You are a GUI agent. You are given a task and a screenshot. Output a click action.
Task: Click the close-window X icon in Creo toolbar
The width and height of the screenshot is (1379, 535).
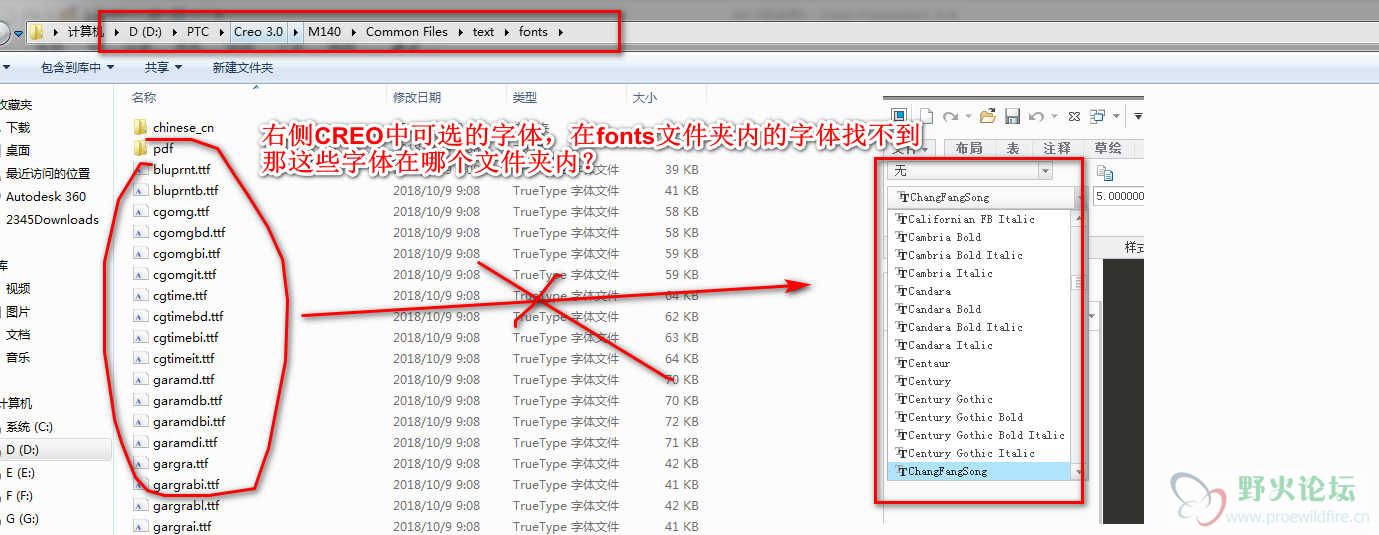coord(1074,116)
